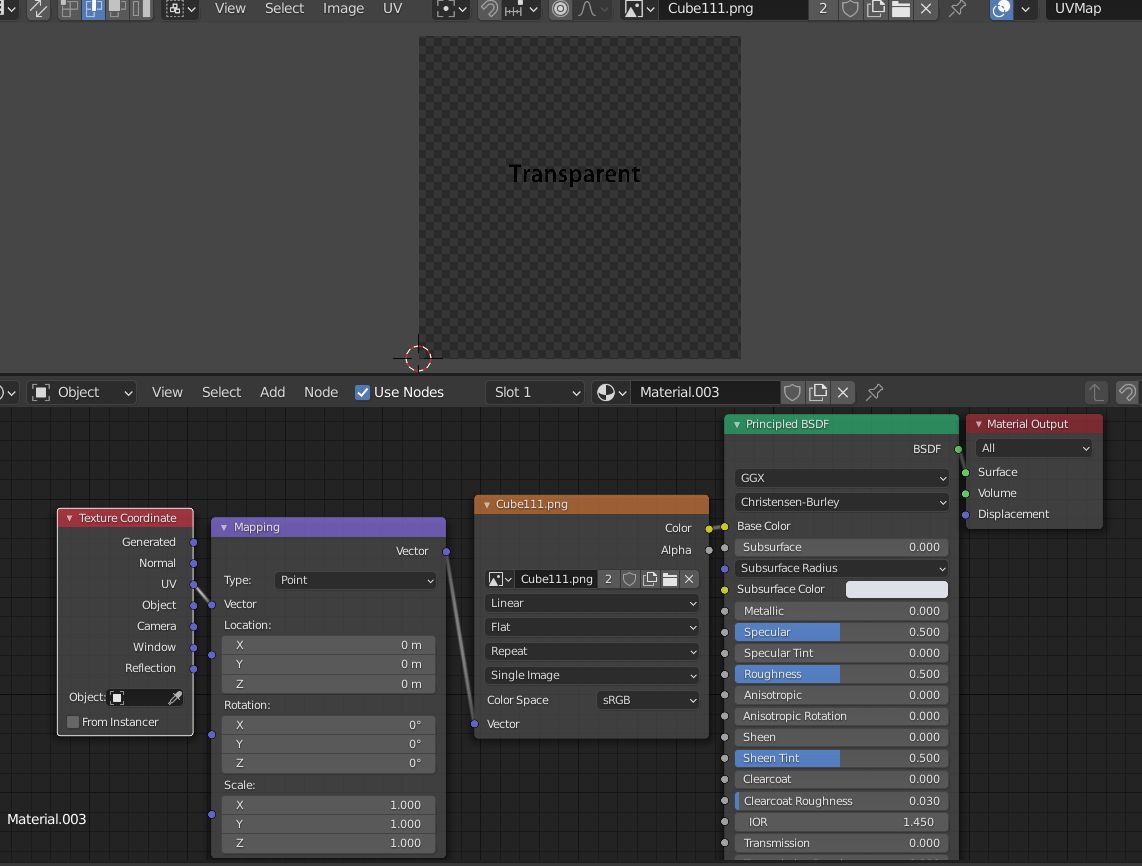Viewport: 1142px width, 866px height.
Task: Open image browse dropdown in texture node
Action: (x=499, y=579)
